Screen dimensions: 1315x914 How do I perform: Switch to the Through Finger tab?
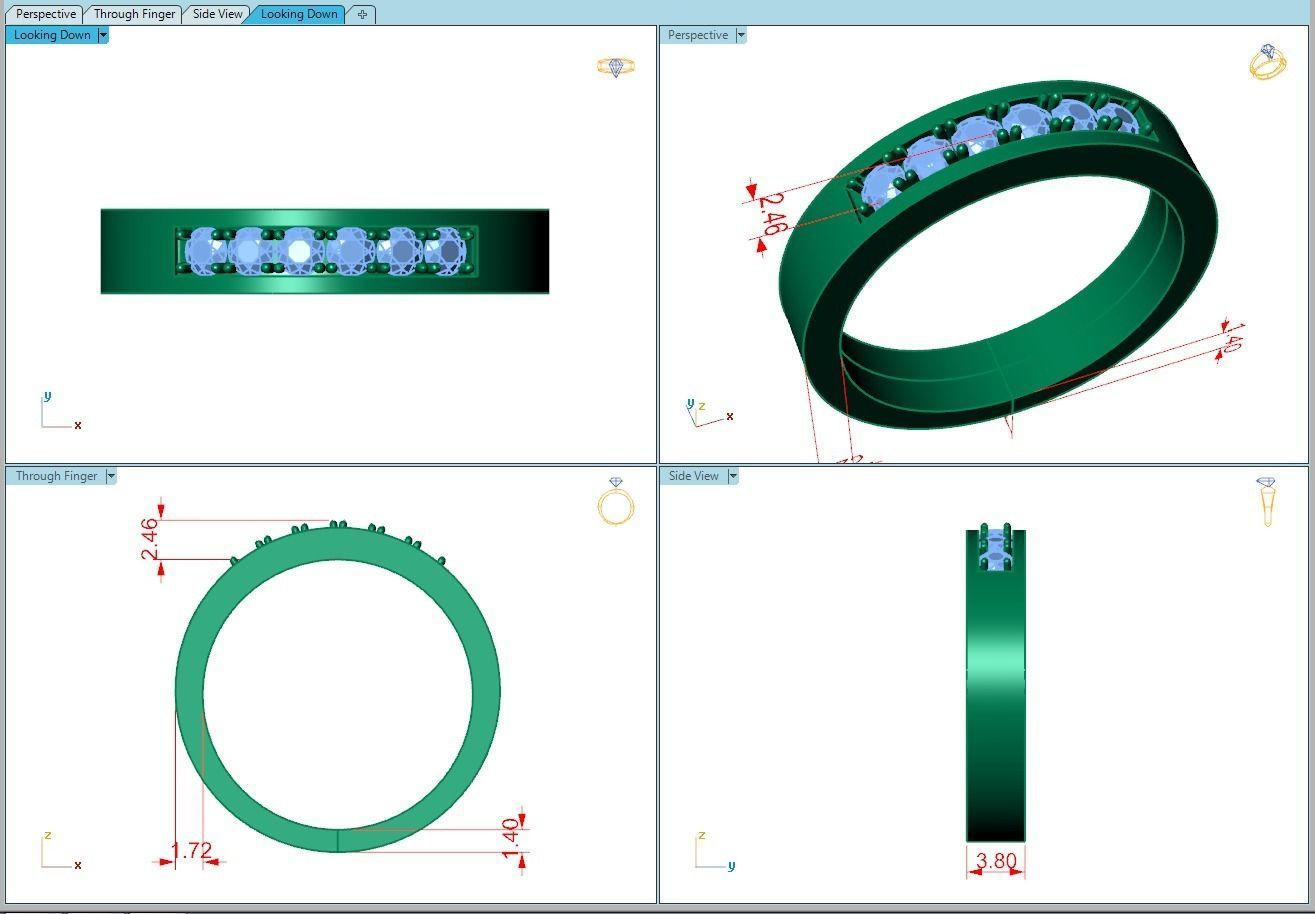134,14
